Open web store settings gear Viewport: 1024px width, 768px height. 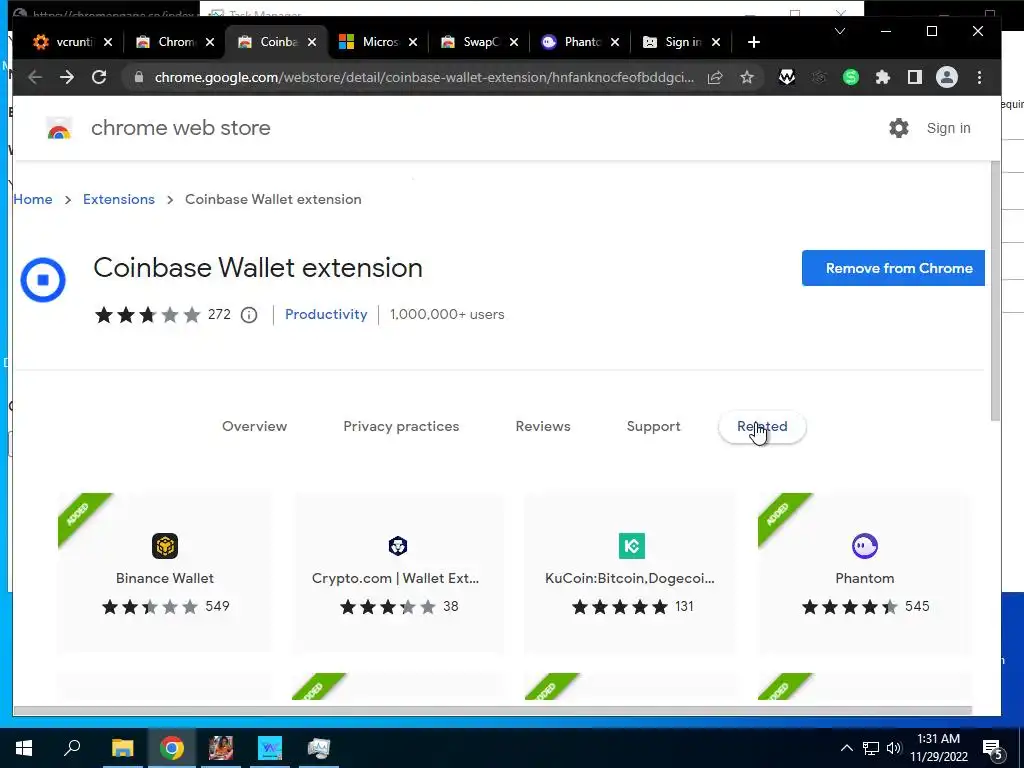[x=899, y=128]
